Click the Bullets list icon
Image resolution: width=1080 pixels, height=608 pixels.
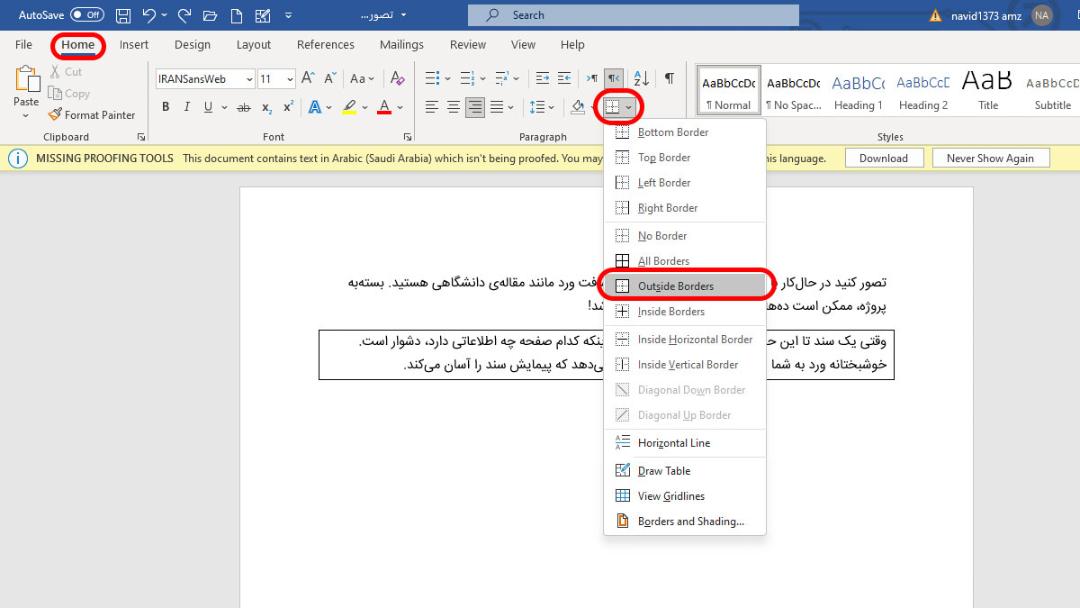(432, 78)
